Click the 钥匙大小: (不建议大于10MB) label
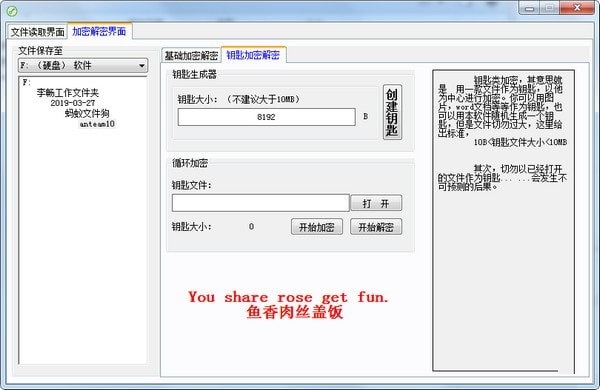 click(238, 100)
